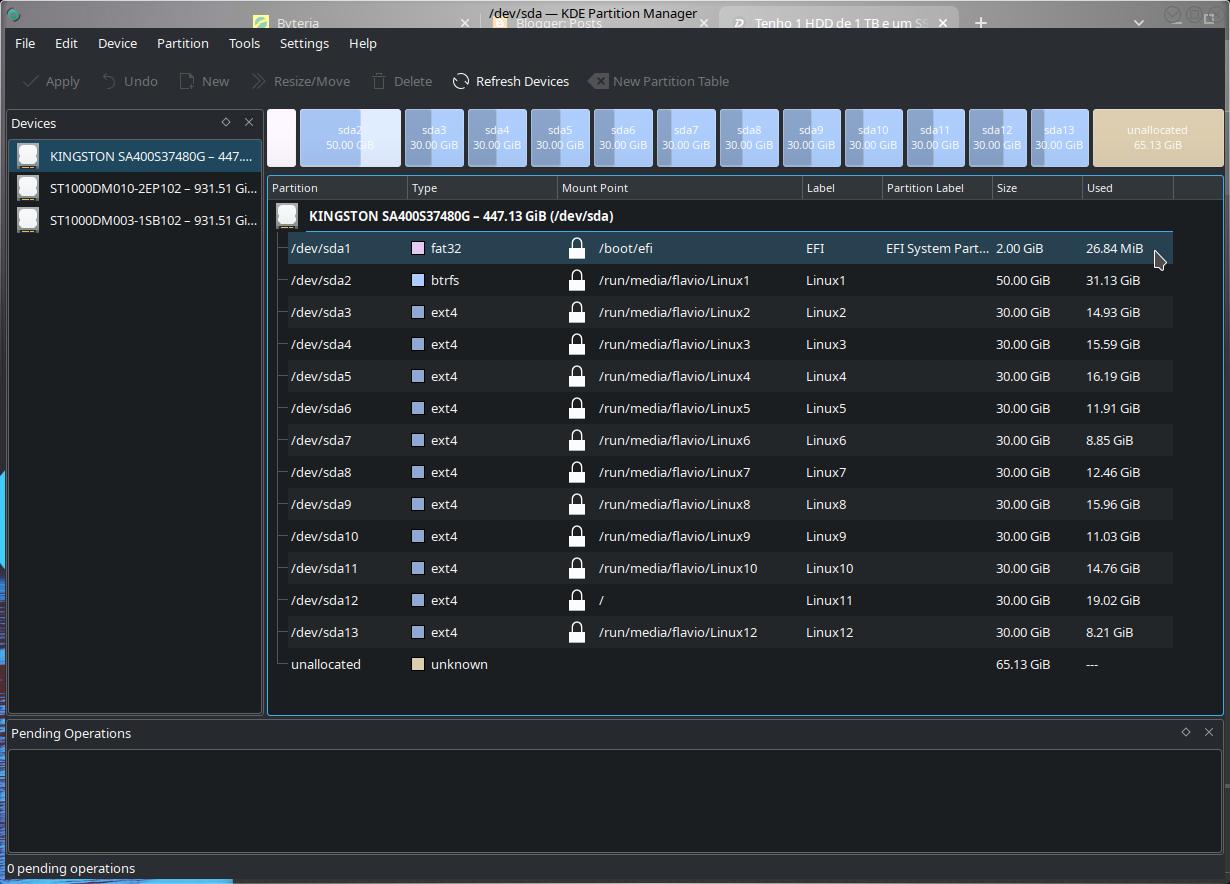Viewport: 1230px width, 884px height.
Task: Click the Refresh Devices toolbar icon
Action: [x=460, y=81]
